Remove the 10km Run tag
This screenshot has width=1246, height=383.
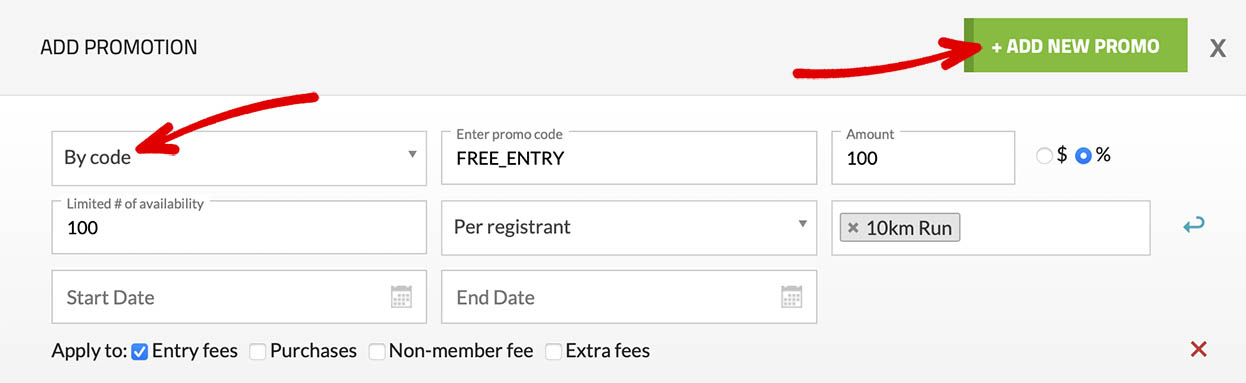(853, 228)
